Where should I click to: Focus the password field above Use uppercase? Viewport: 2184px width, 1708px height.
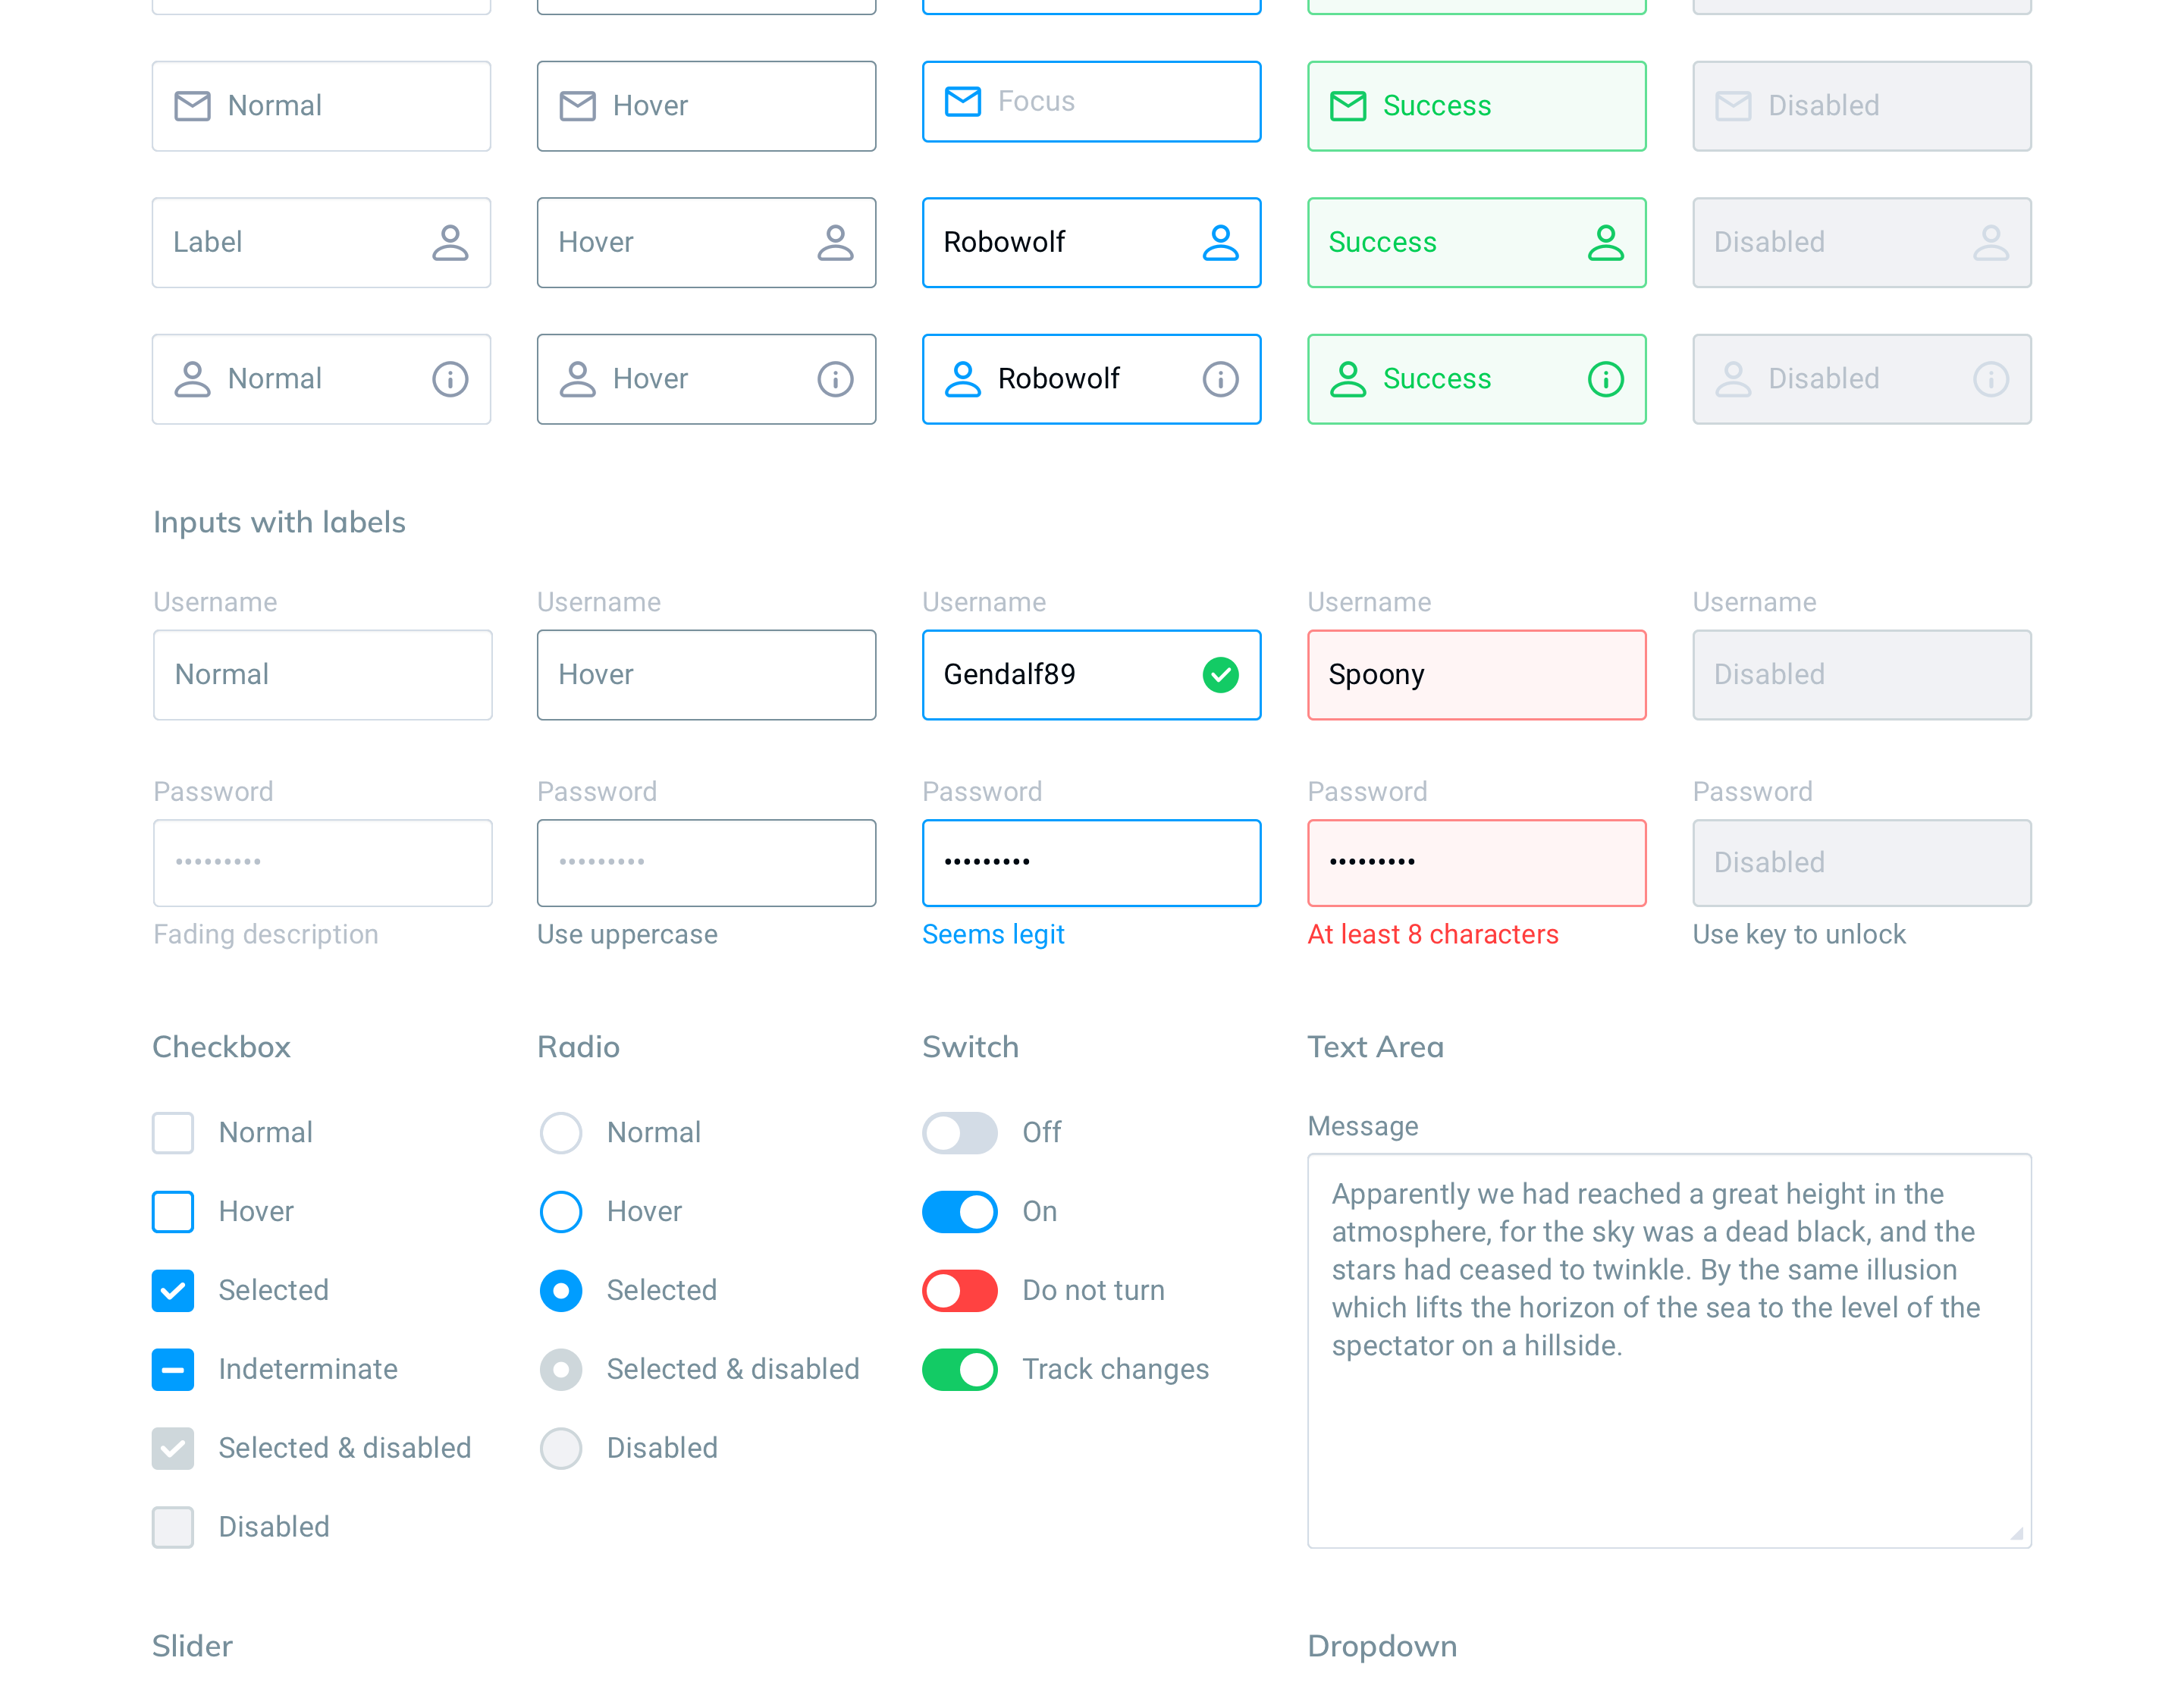pos(706,863)
